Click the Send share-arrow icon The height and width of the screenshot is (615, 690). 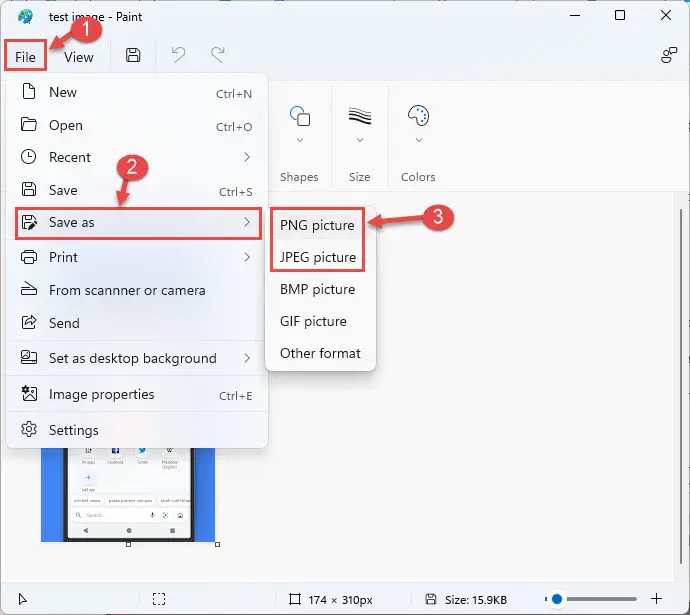[29, 322]
